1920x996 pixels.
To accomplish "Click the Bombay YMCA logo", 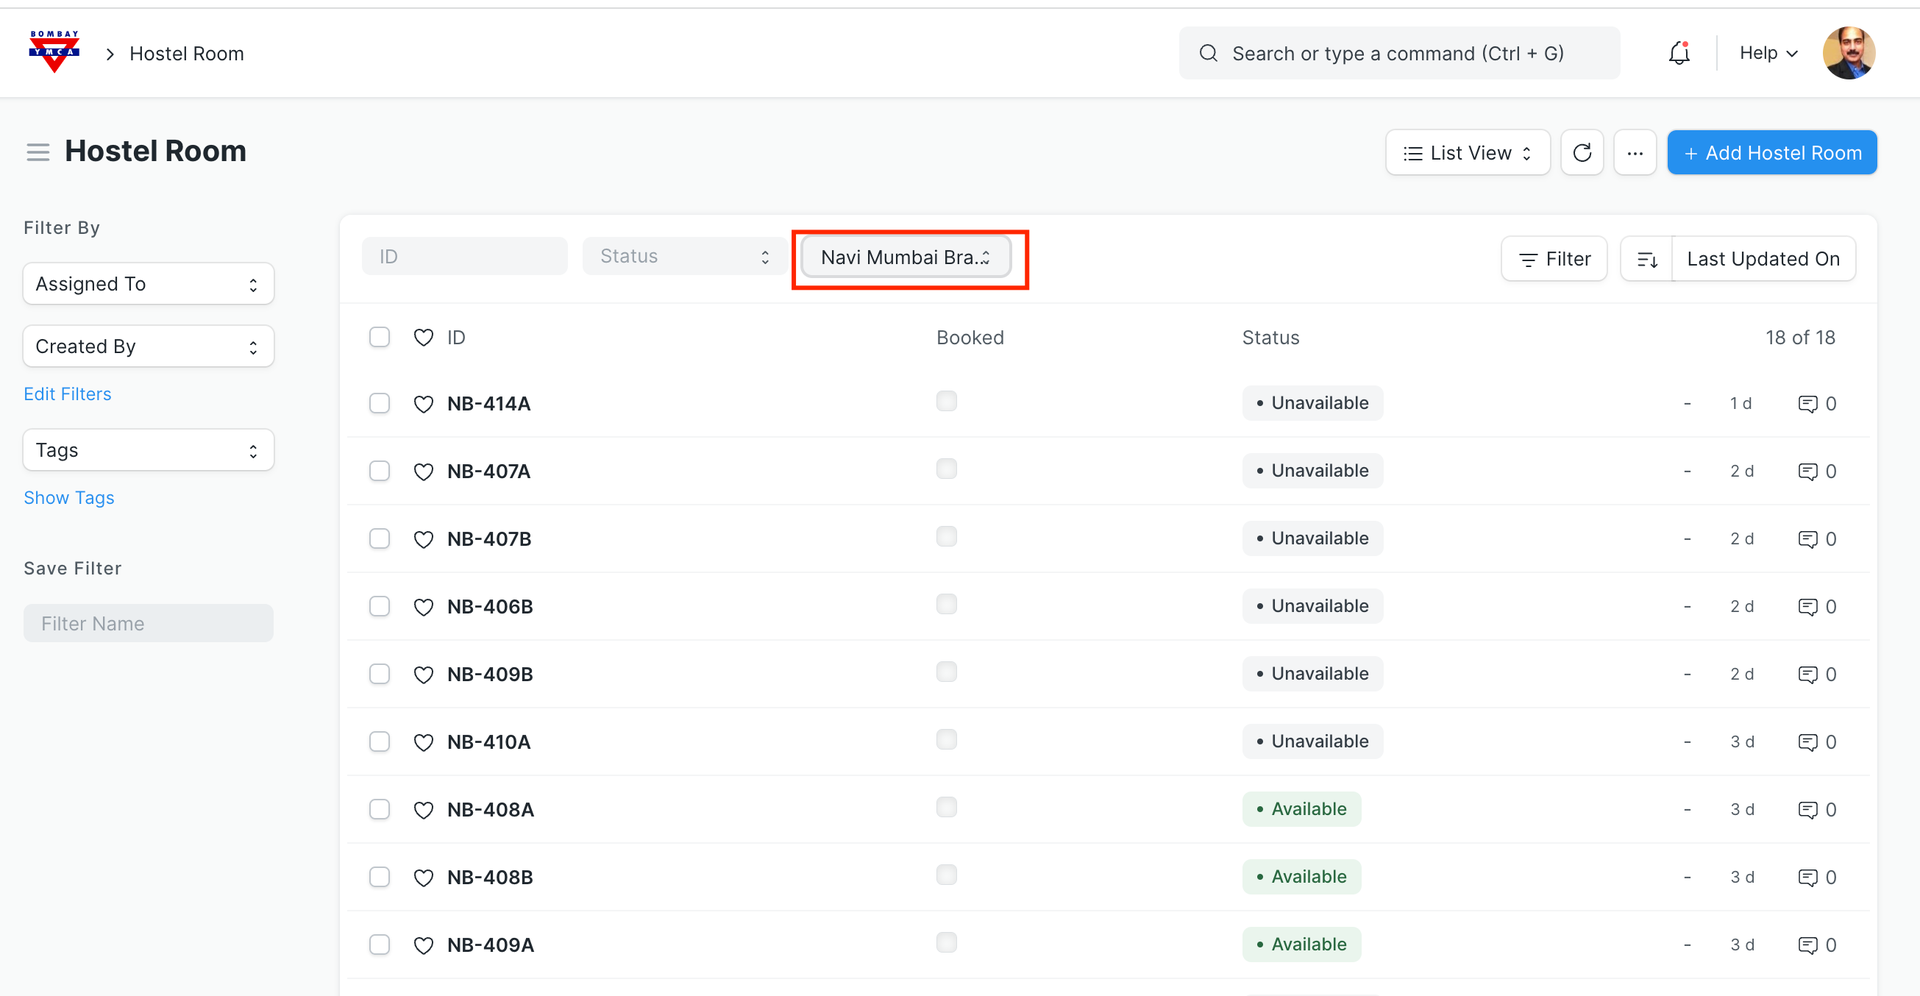I will 54,52.
